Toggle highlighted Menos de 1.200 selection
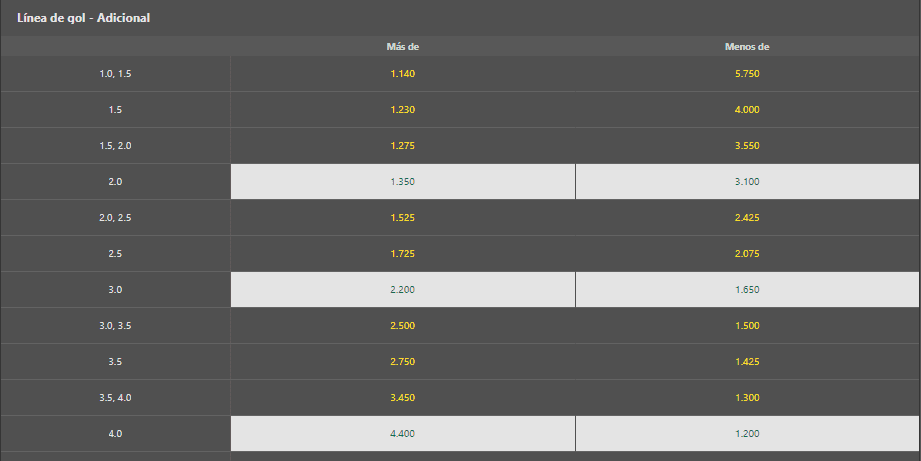This screenshot has width=921, height=461. click(747, 433)
